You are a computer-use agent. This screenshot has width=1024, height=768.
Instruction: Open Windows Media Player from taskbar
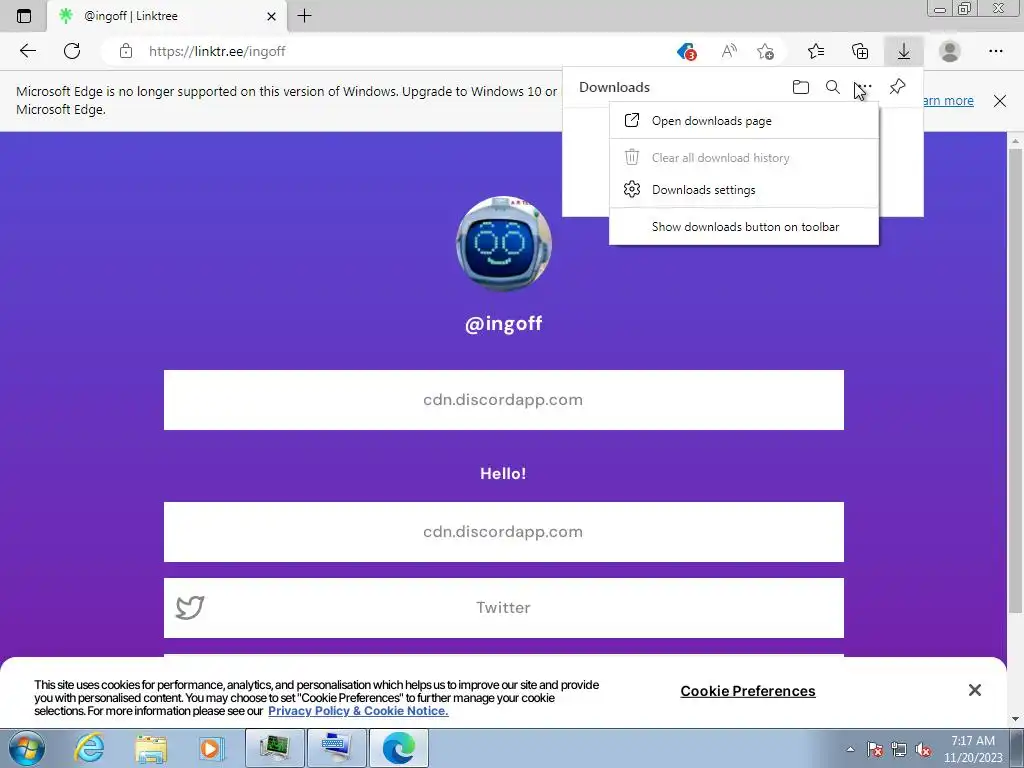(211, 748)
